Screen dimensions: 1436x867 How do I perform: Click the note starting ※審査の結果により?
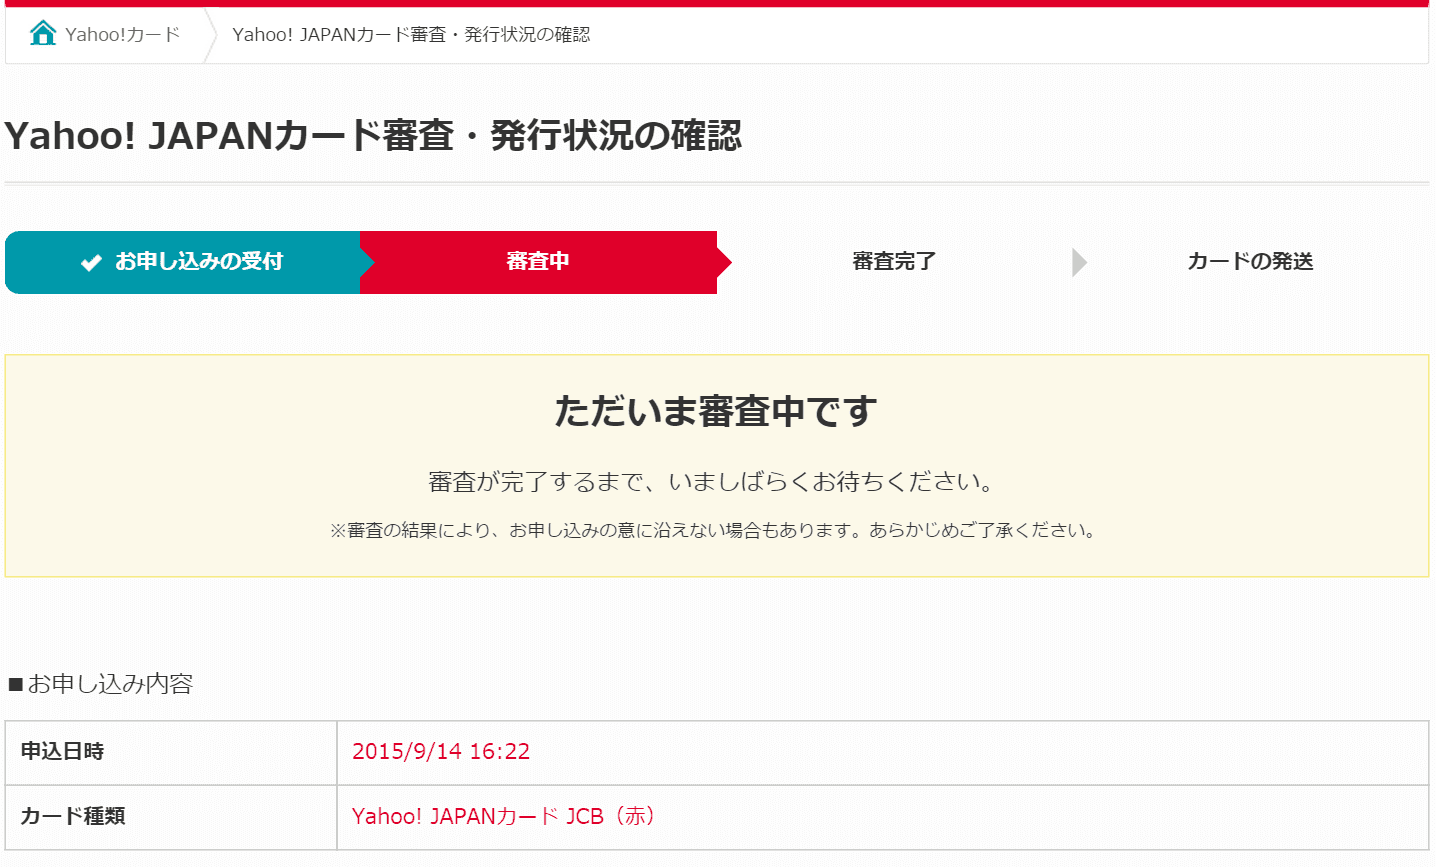click(716, 530)
